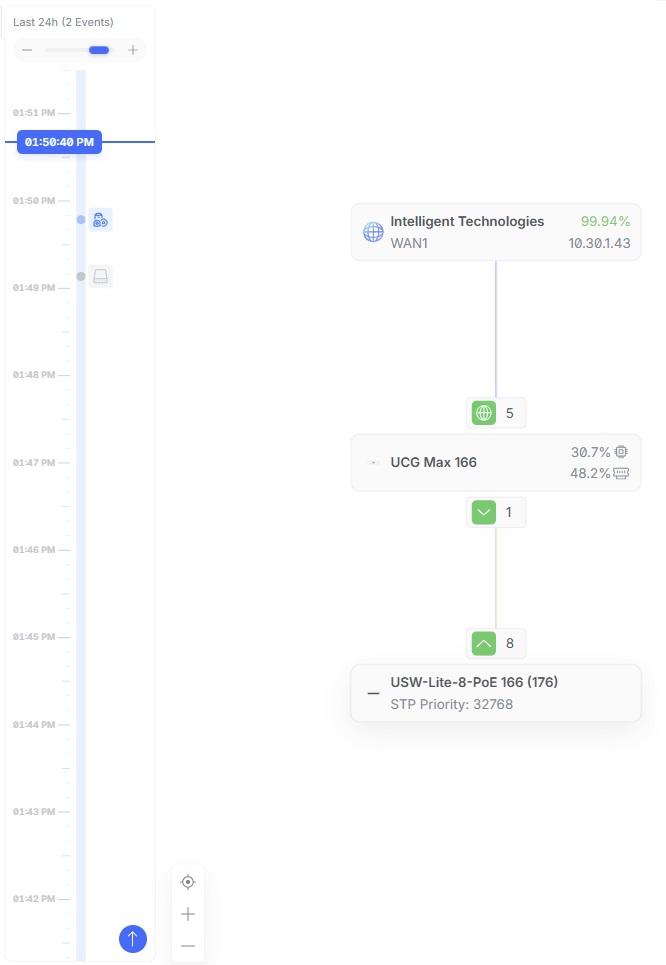The height and width of the screenshot is (965, 666).
Task: Expand the green downlink chevron port 1
Action: 484,513
